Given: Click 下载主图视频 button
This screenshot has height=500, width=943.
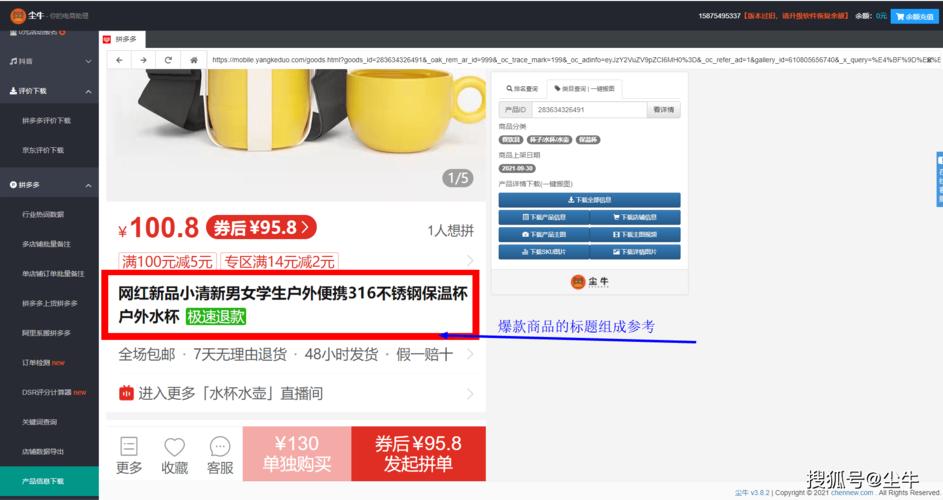Looking at the screenshot, I should [x=635, y=235].
